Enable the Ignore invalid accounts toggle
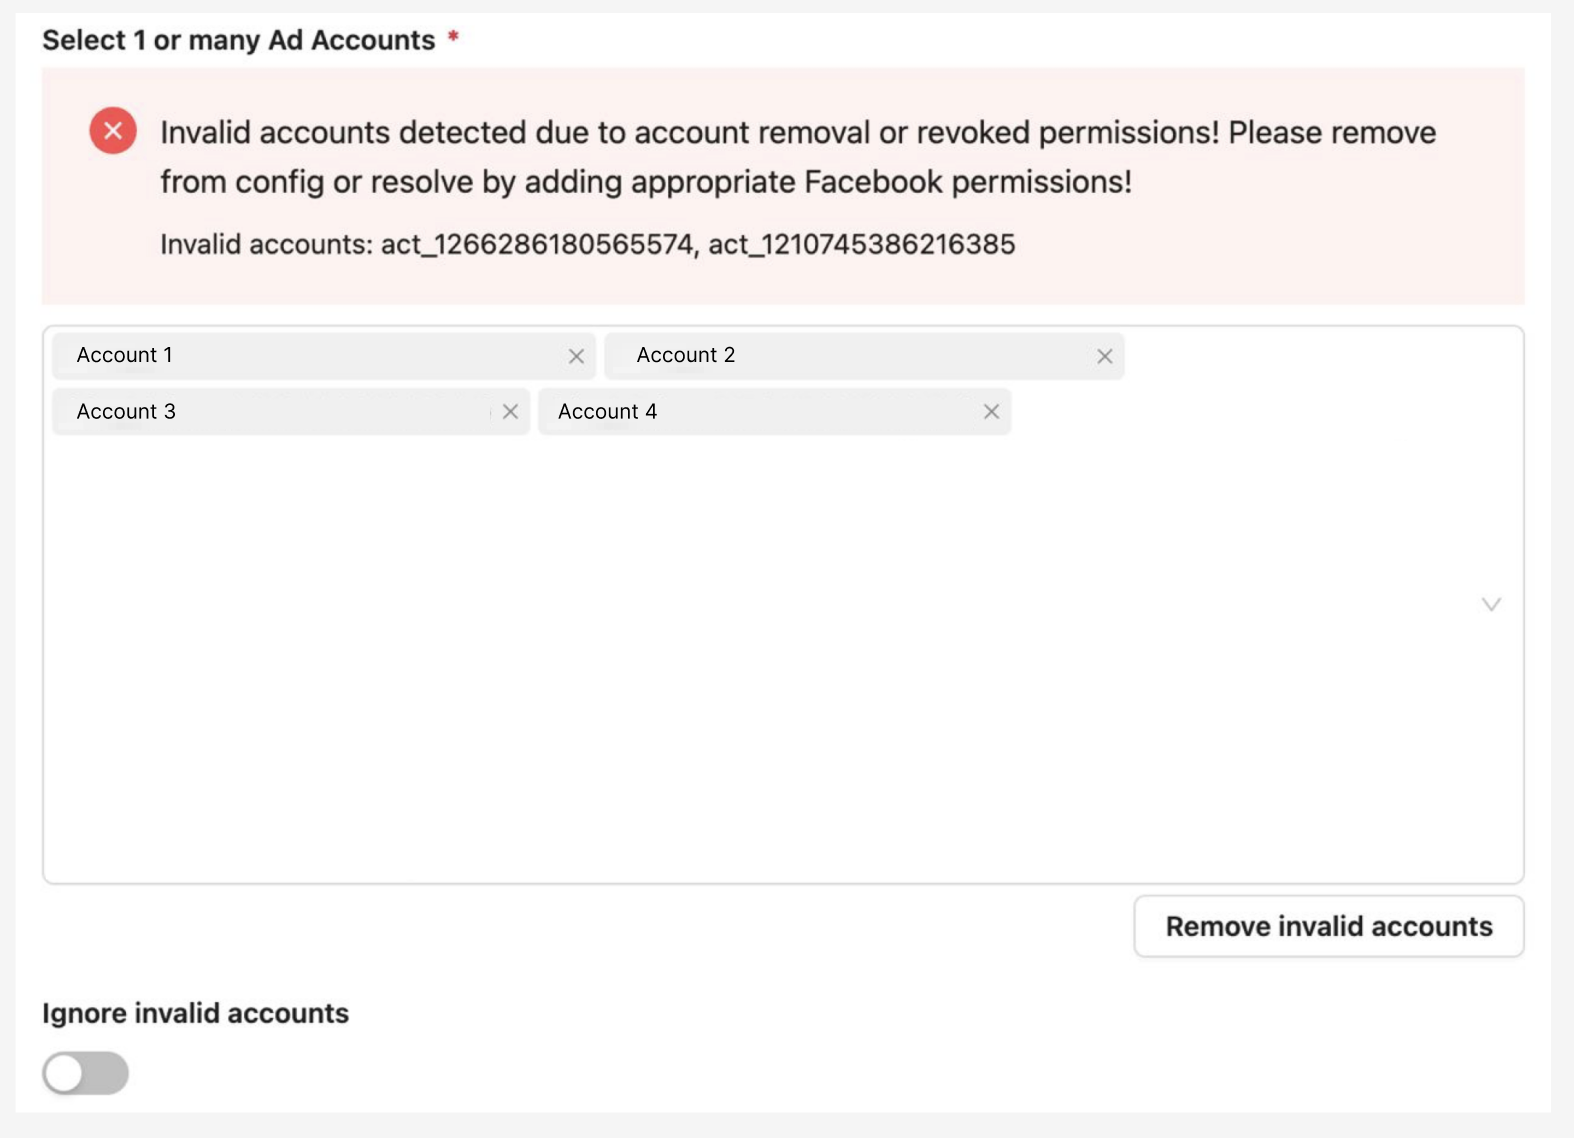 tap(86, 1073)
